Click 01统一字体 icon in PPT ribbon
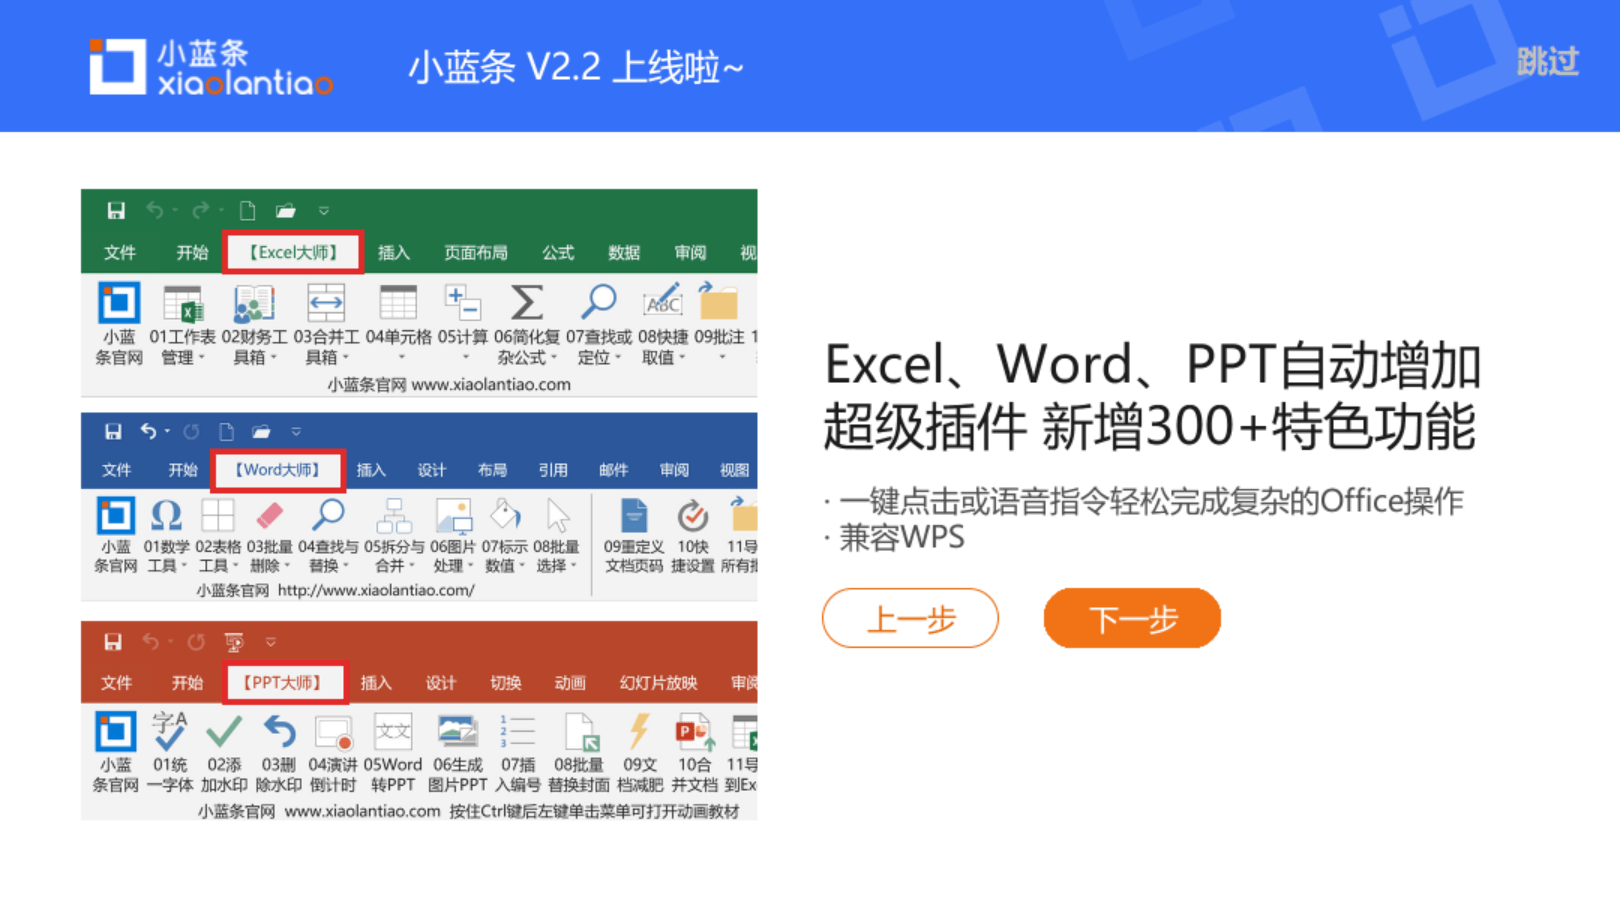This screenshot has width=1620, height=900. point(169,732)
